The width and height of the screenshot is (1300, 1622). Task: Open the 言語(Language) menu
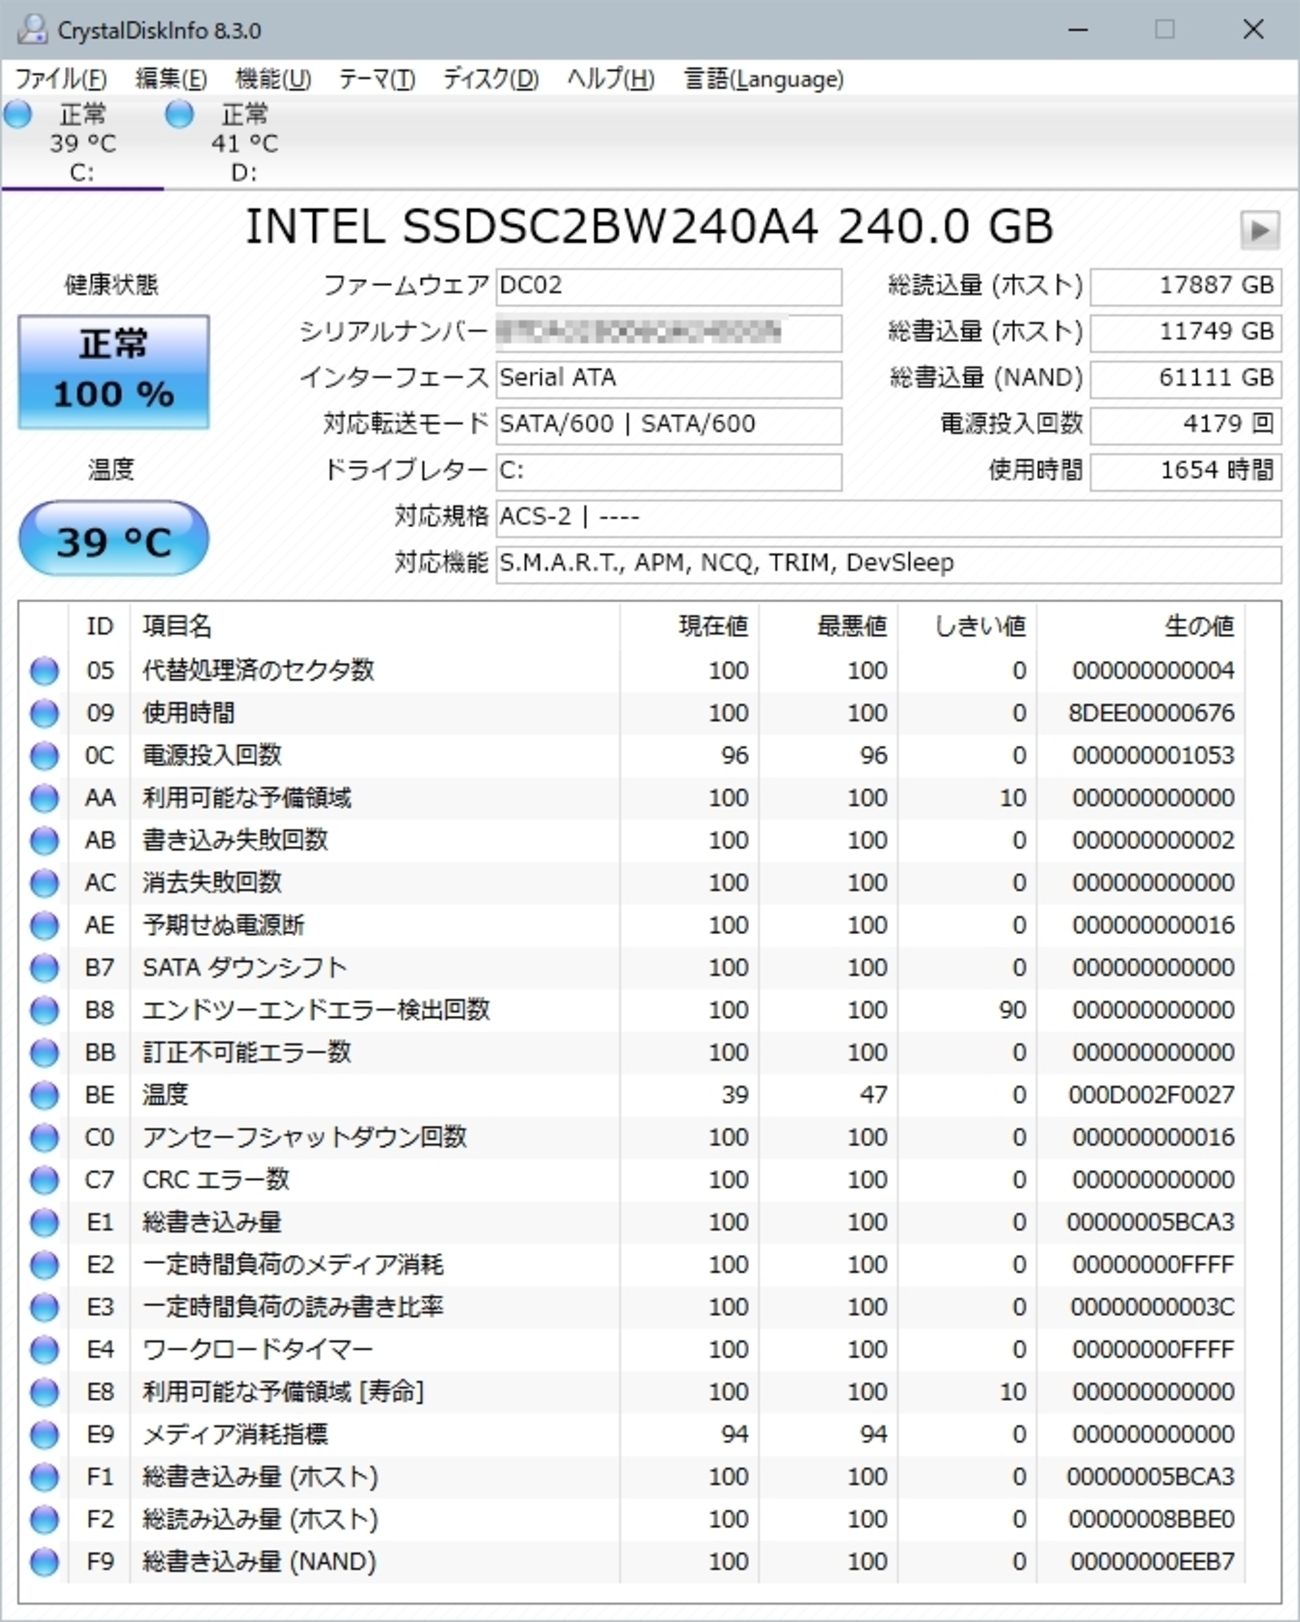(764, 79)
